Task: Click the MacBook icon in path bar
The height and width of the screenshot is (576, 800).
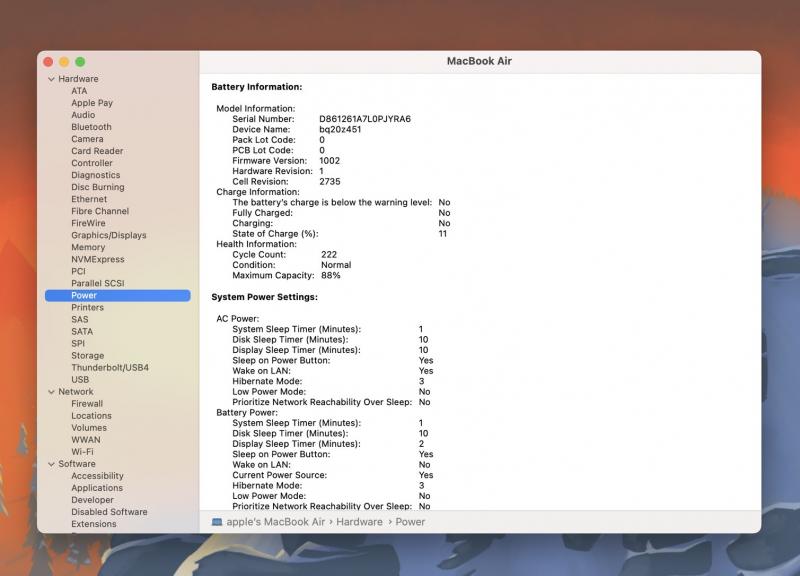Action: click(x=217, y=522)
